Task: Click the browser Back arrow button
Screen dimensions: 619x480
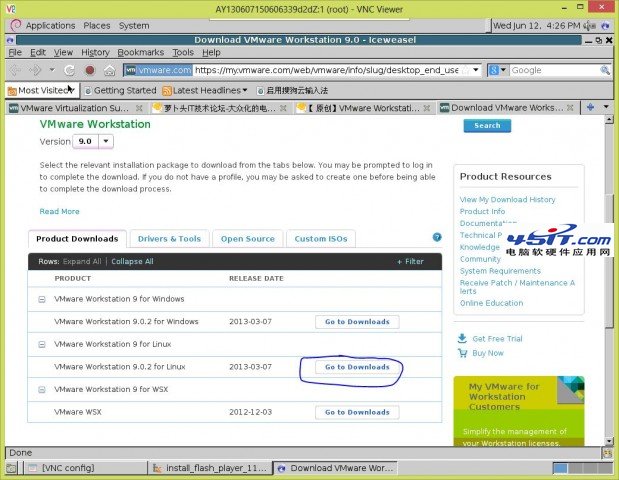Action: coord(15,70)
